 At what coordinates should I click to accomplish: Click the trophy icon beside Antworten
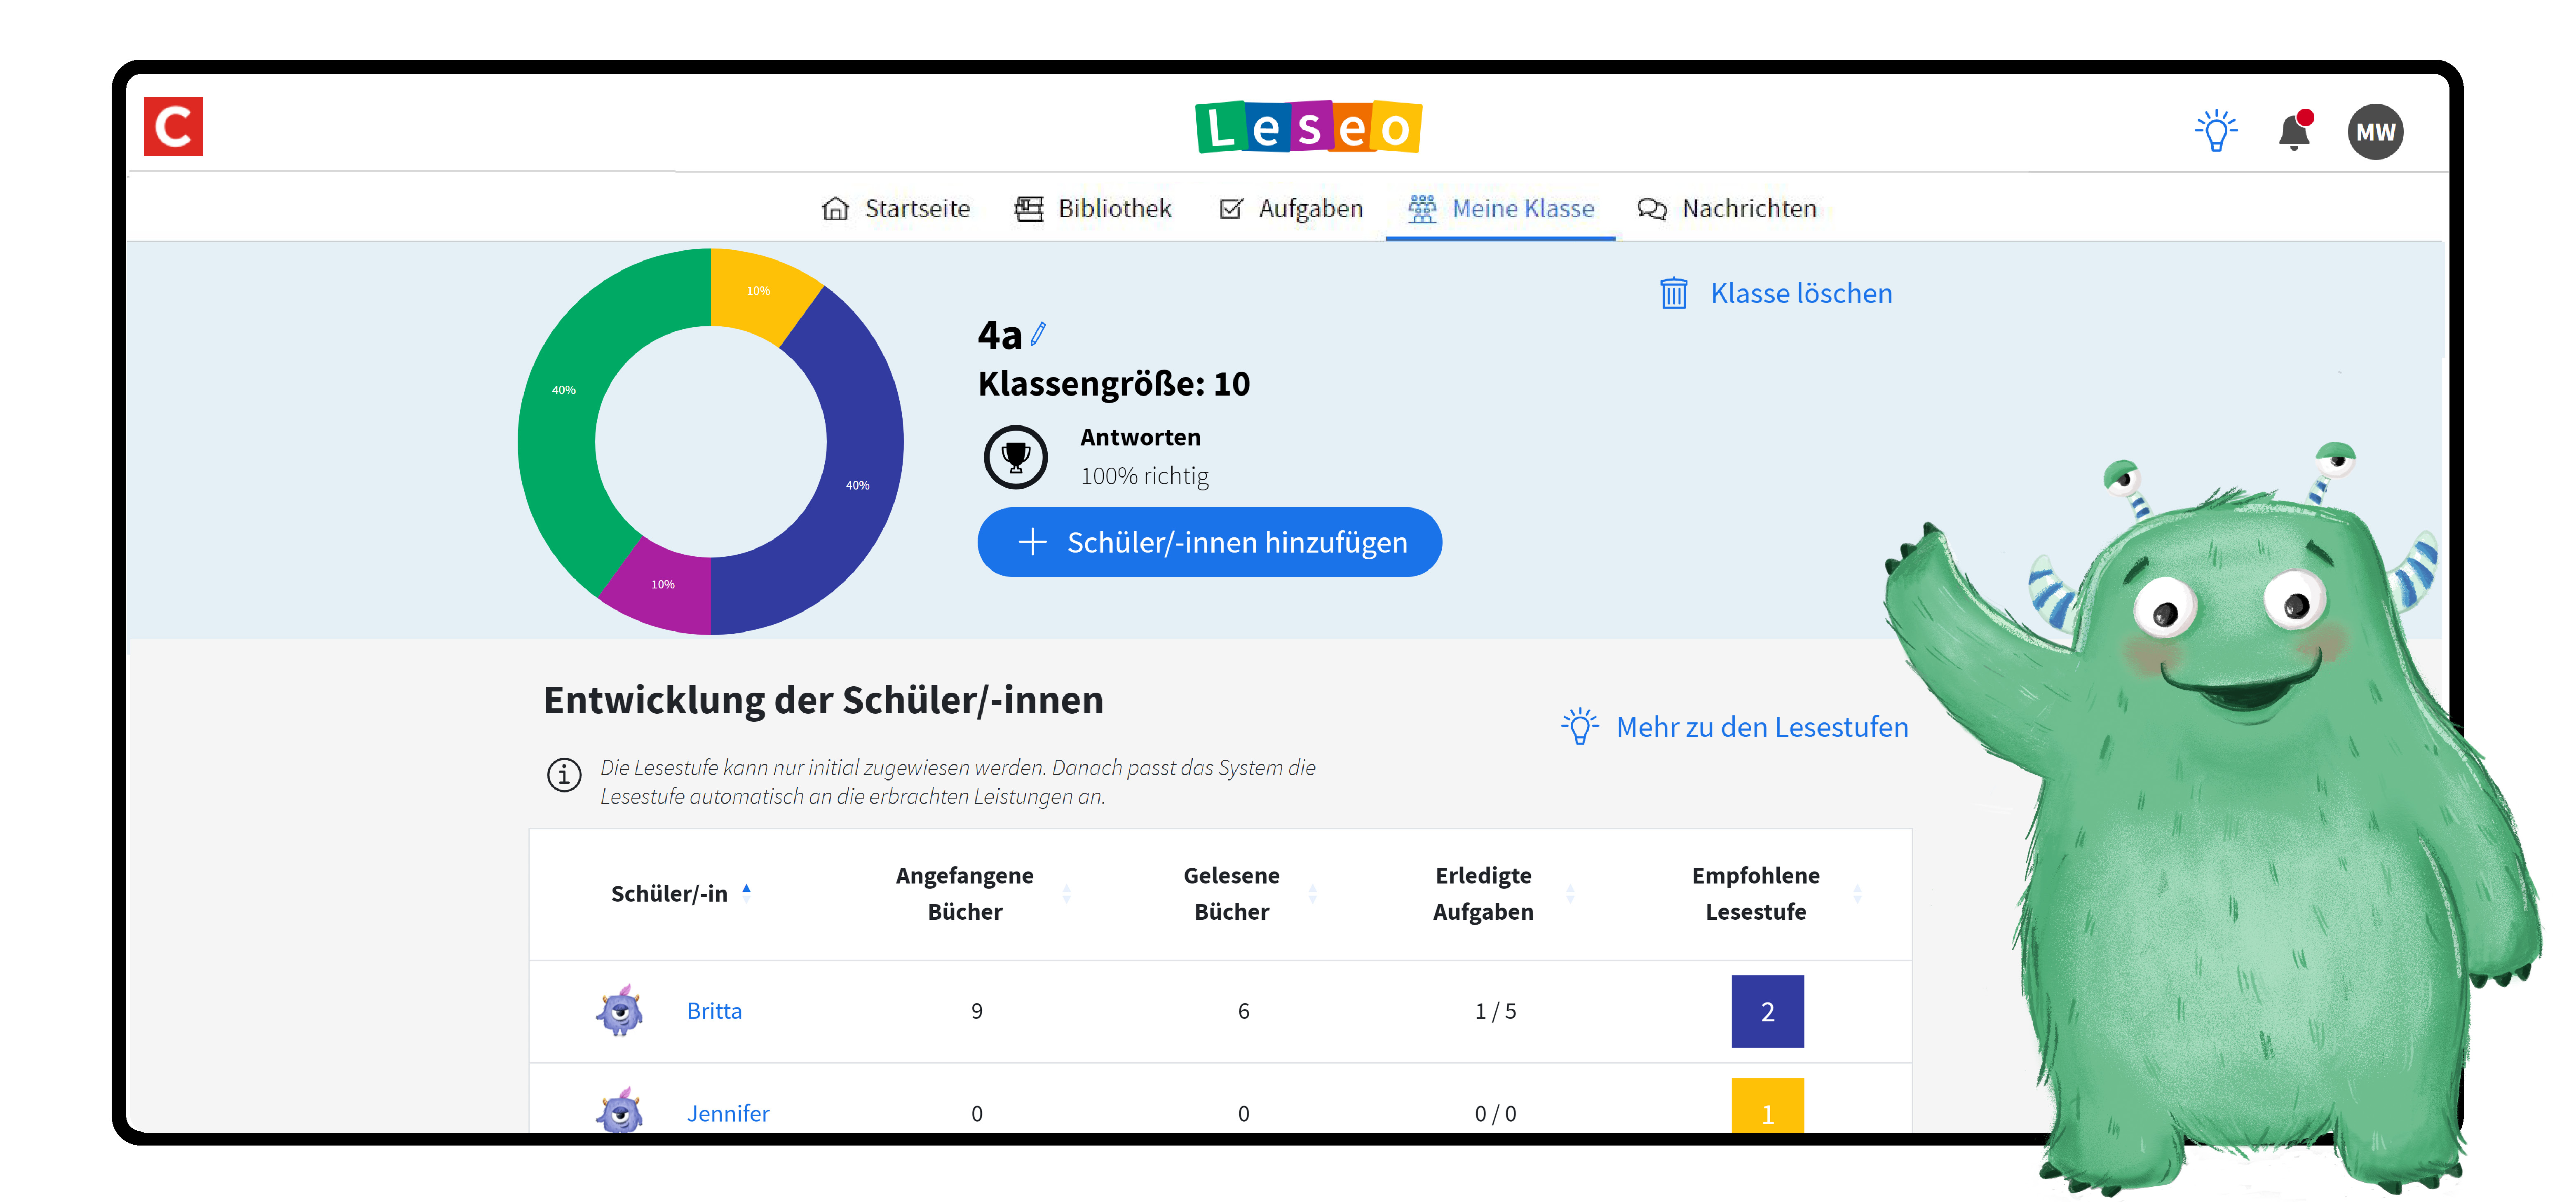tap(1015, 457)
